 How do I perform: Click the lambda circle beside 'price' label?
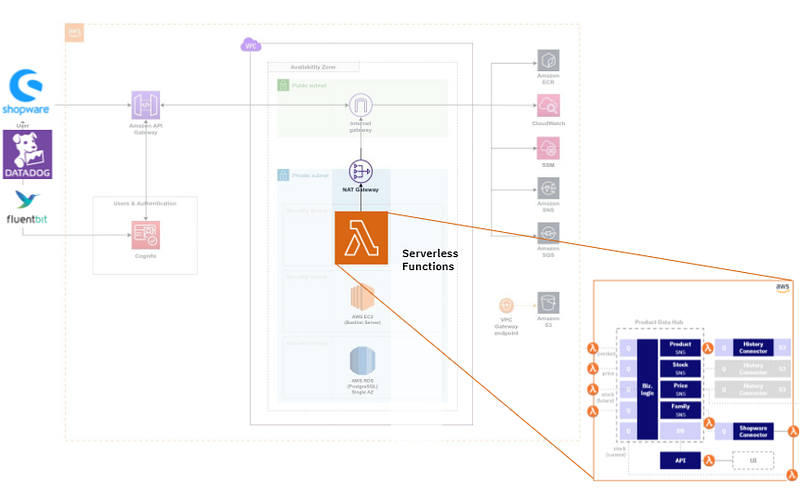click(x=592, y=368)
